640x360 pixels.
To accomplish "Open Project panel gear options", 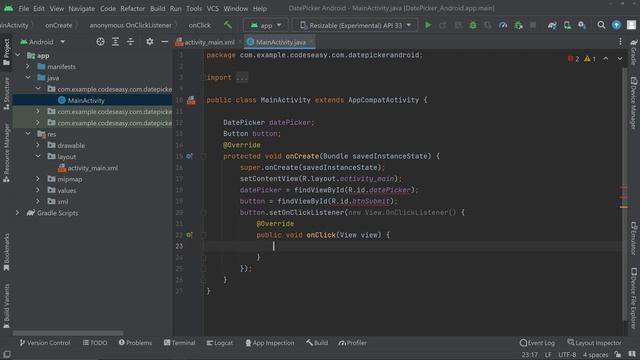I will coord(150,42).
